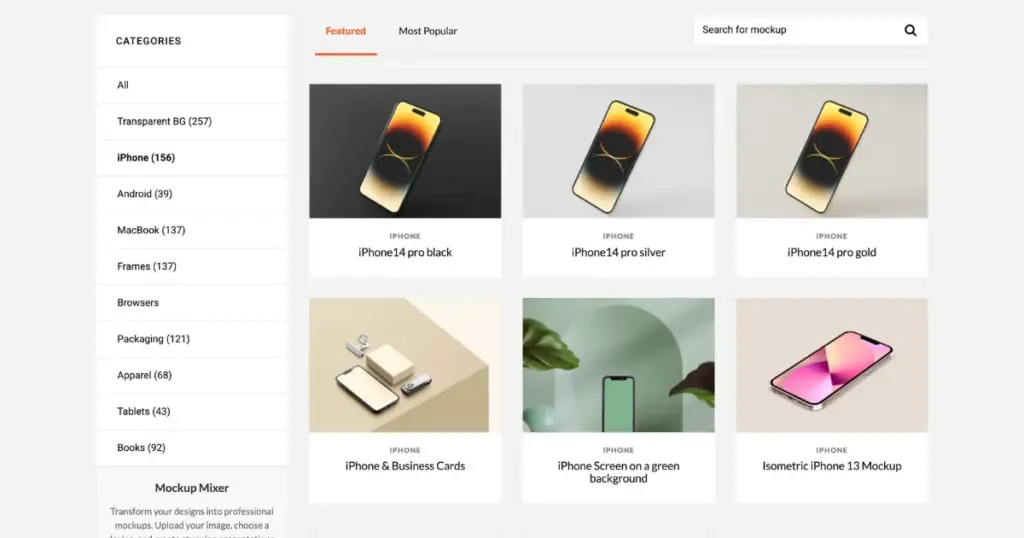
Task: Open the Apparel (68) category
Action: pos(192,375)
